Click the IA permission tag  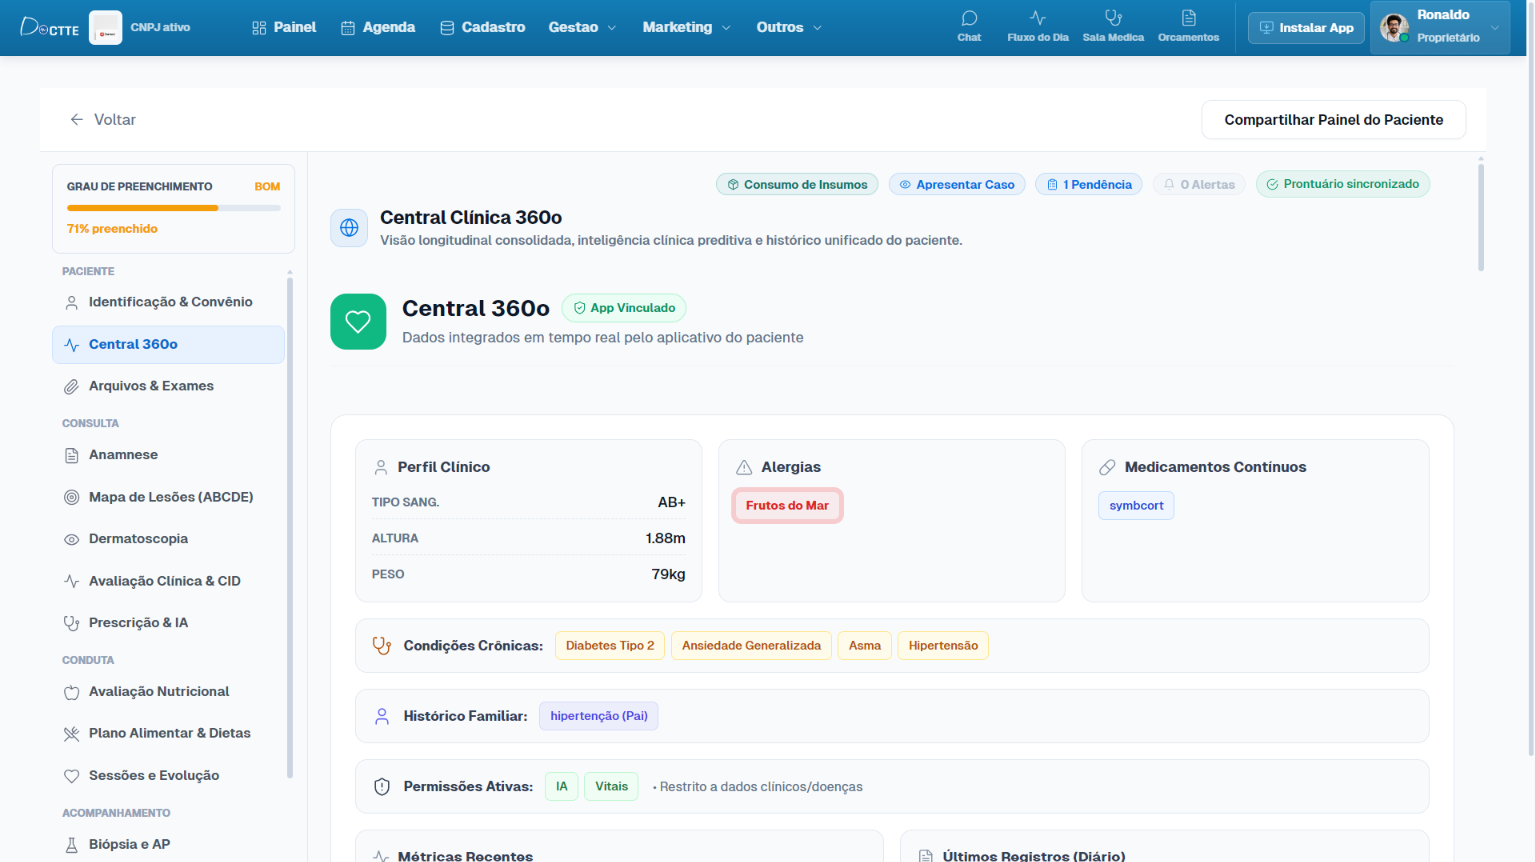(x=562, y=787)
